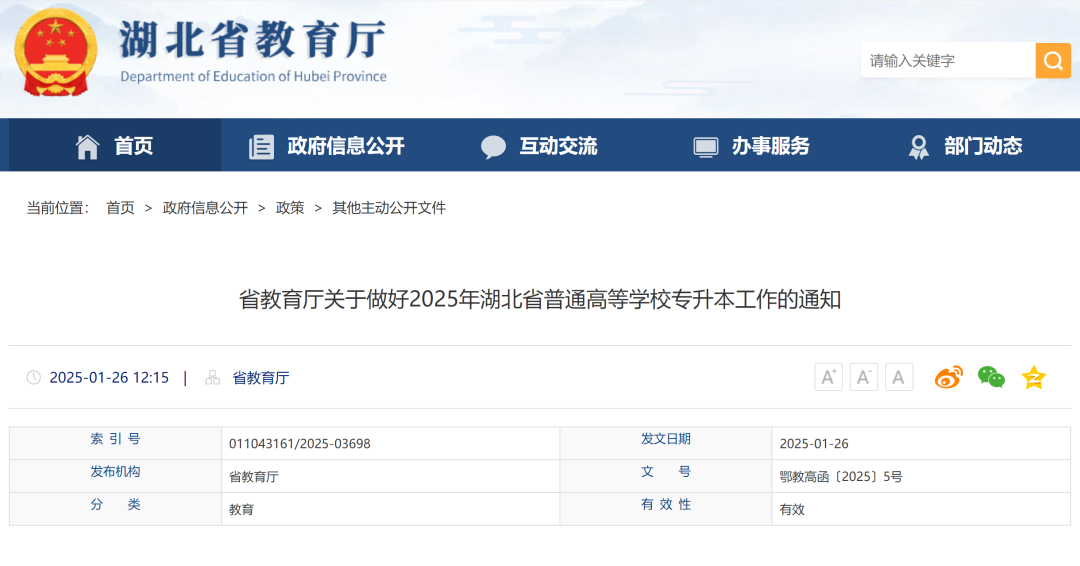This screenshot has width=1080, height=566.
Task: Share the article to WeChat
Action: [x=991, y=377]
